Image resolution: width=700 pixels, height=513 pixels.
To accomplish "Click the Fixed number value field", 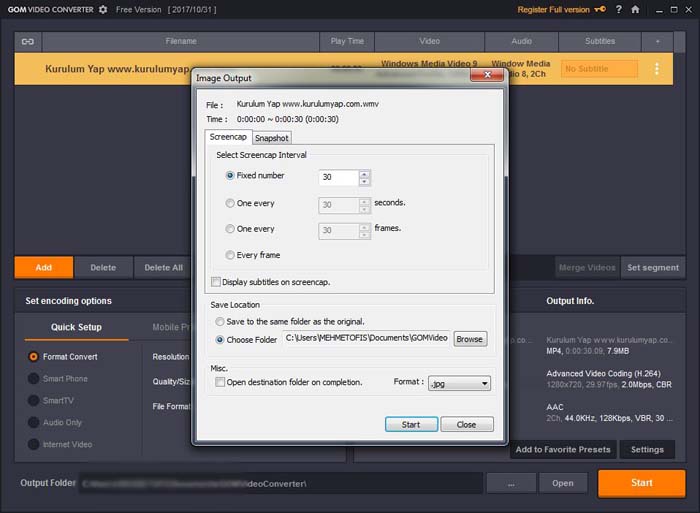I will 338,177.
